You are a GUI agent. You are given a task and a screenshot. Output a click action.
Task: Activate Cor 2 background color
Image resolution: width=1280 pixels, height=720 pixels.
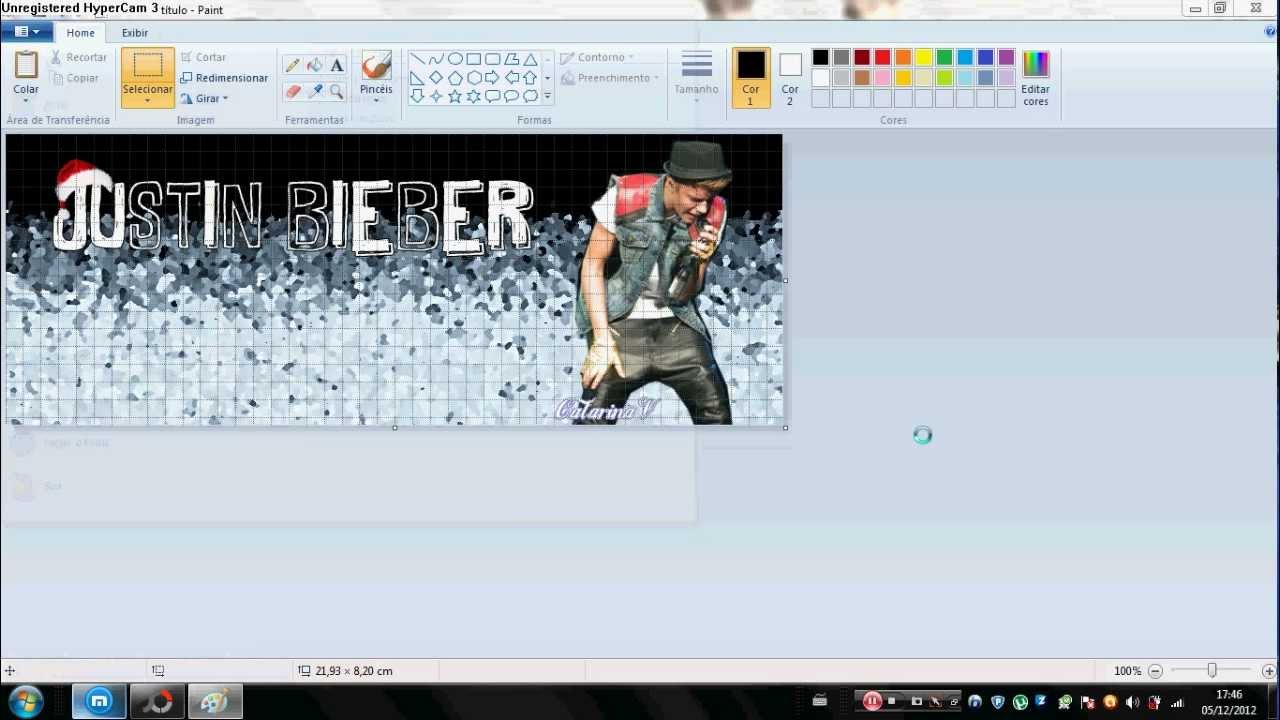coord(790,78)
